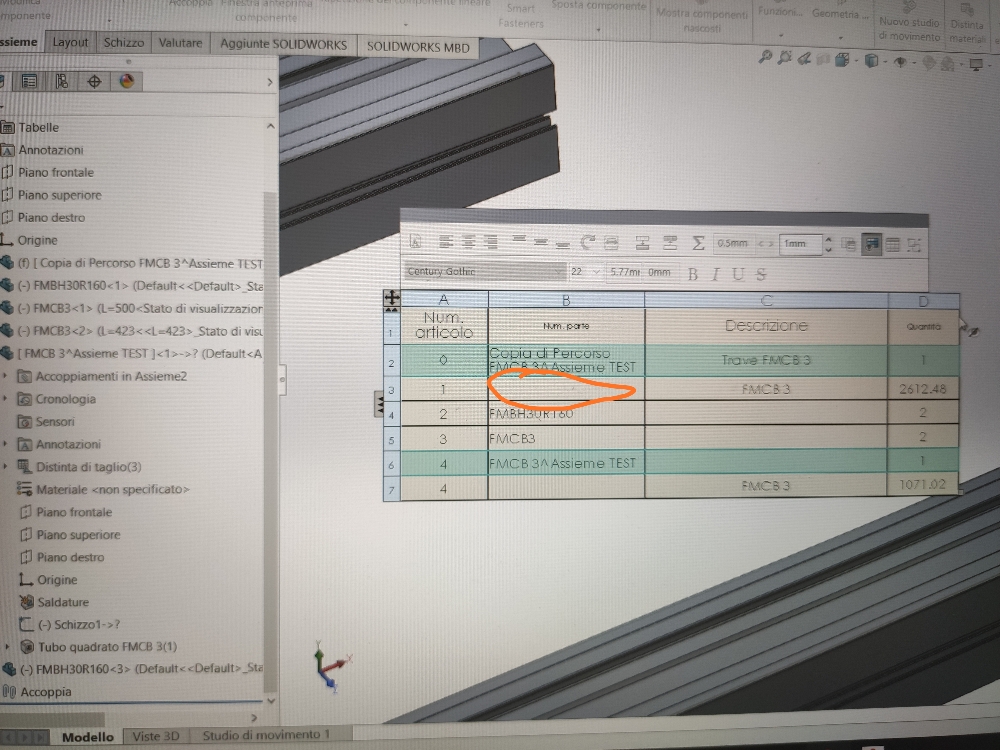Open the Century Gothic font dropdown

pyautogui.click(x=484, y=272)
